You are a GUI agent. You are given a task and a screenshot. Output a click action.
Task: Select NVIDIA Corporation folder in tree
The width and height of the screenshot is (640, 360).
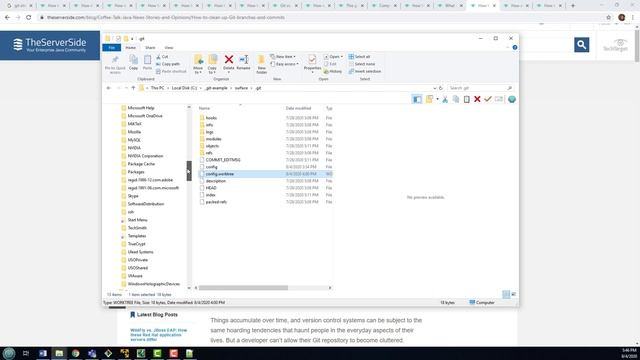pos(145,156)
